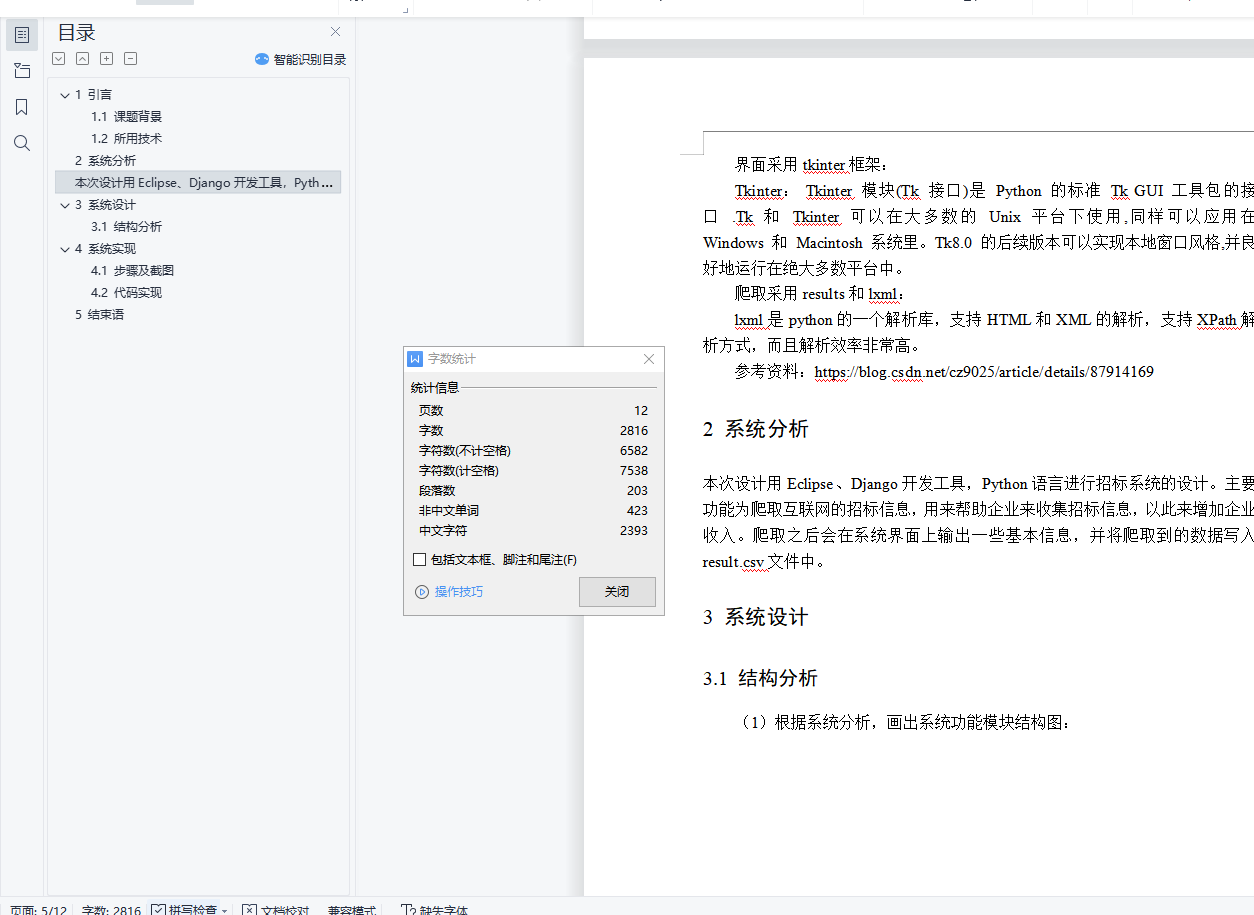
Task: Select outline entry starting 本次设计用 Eclipse
Action: point(198,183)
